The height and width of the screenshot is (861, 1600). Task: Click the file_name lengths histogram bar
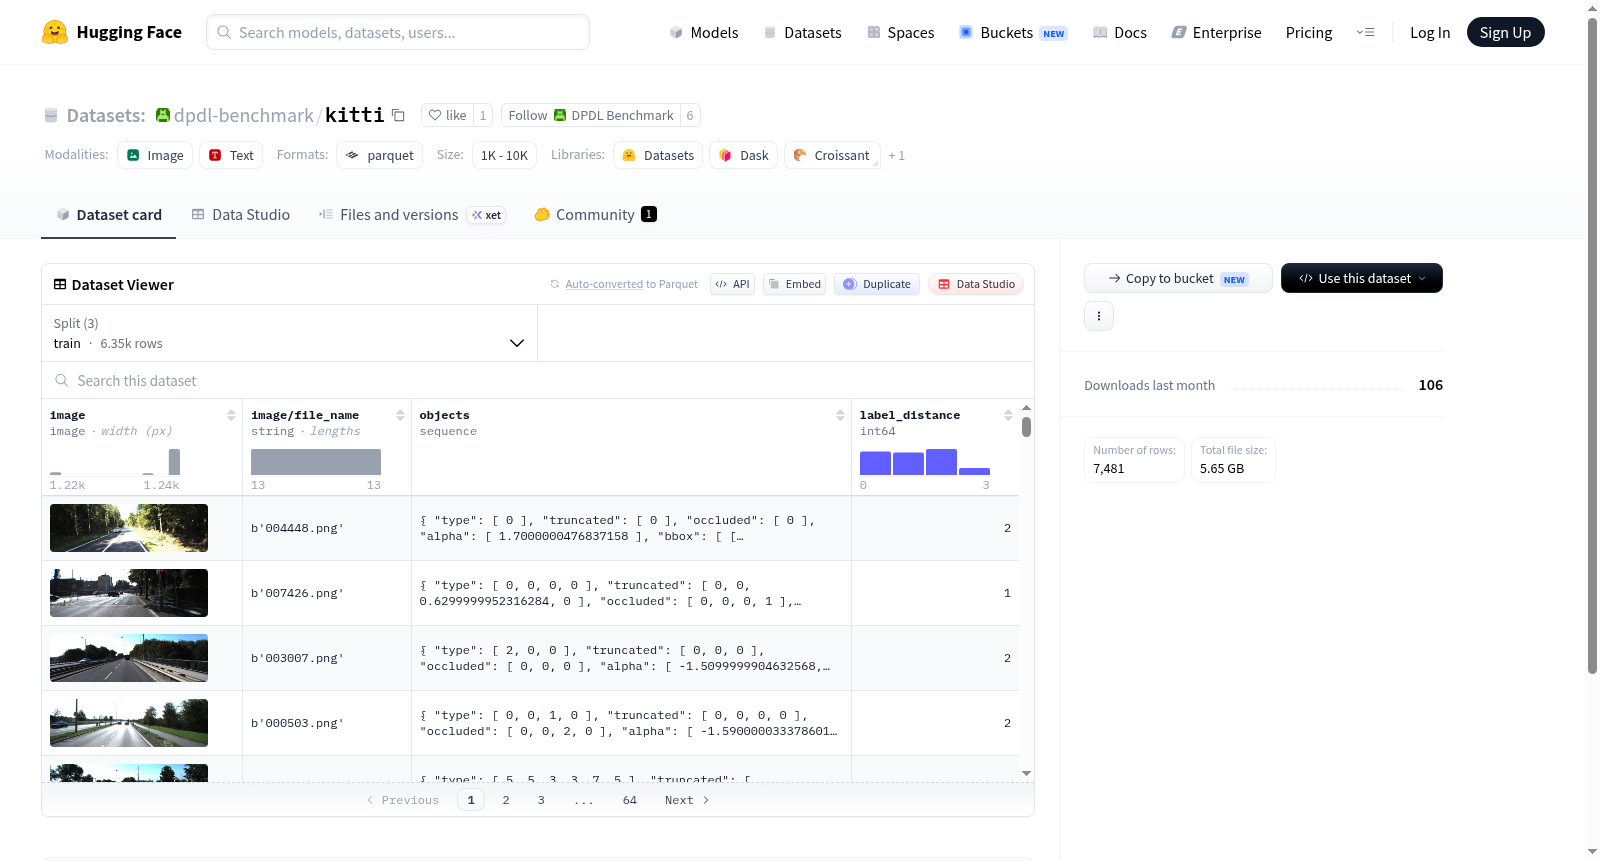(x=316, y=462)
